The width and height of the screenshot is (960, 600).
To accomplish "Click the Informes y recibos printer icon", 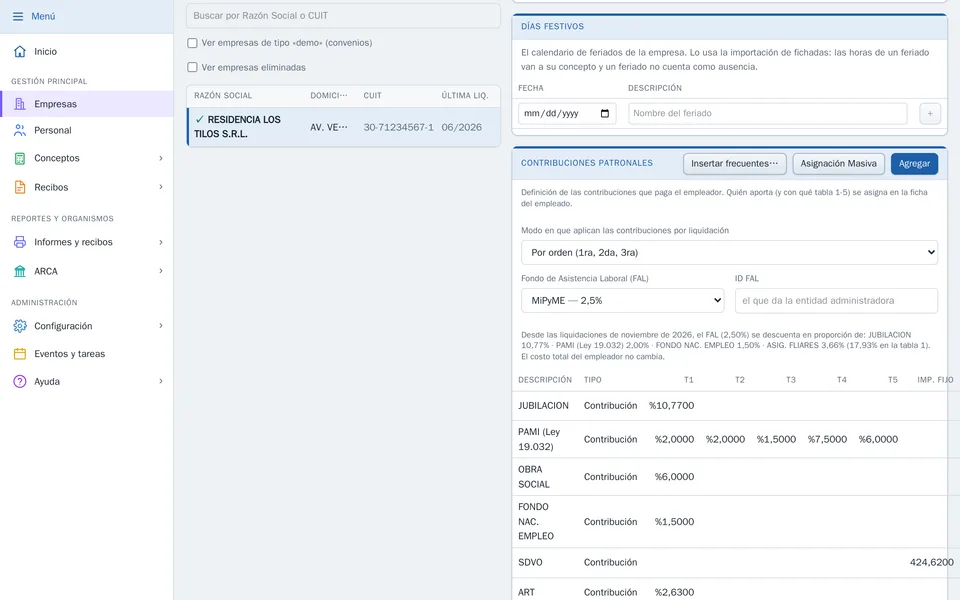I will 20,242.
